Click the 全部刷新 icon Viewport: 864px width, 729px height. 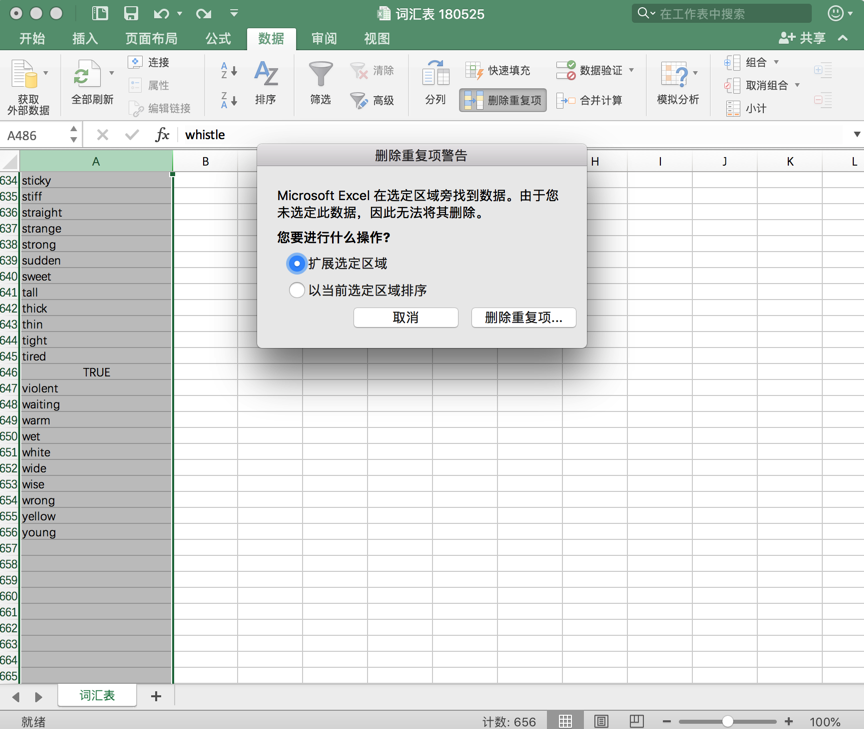click(x=87, y=73)
